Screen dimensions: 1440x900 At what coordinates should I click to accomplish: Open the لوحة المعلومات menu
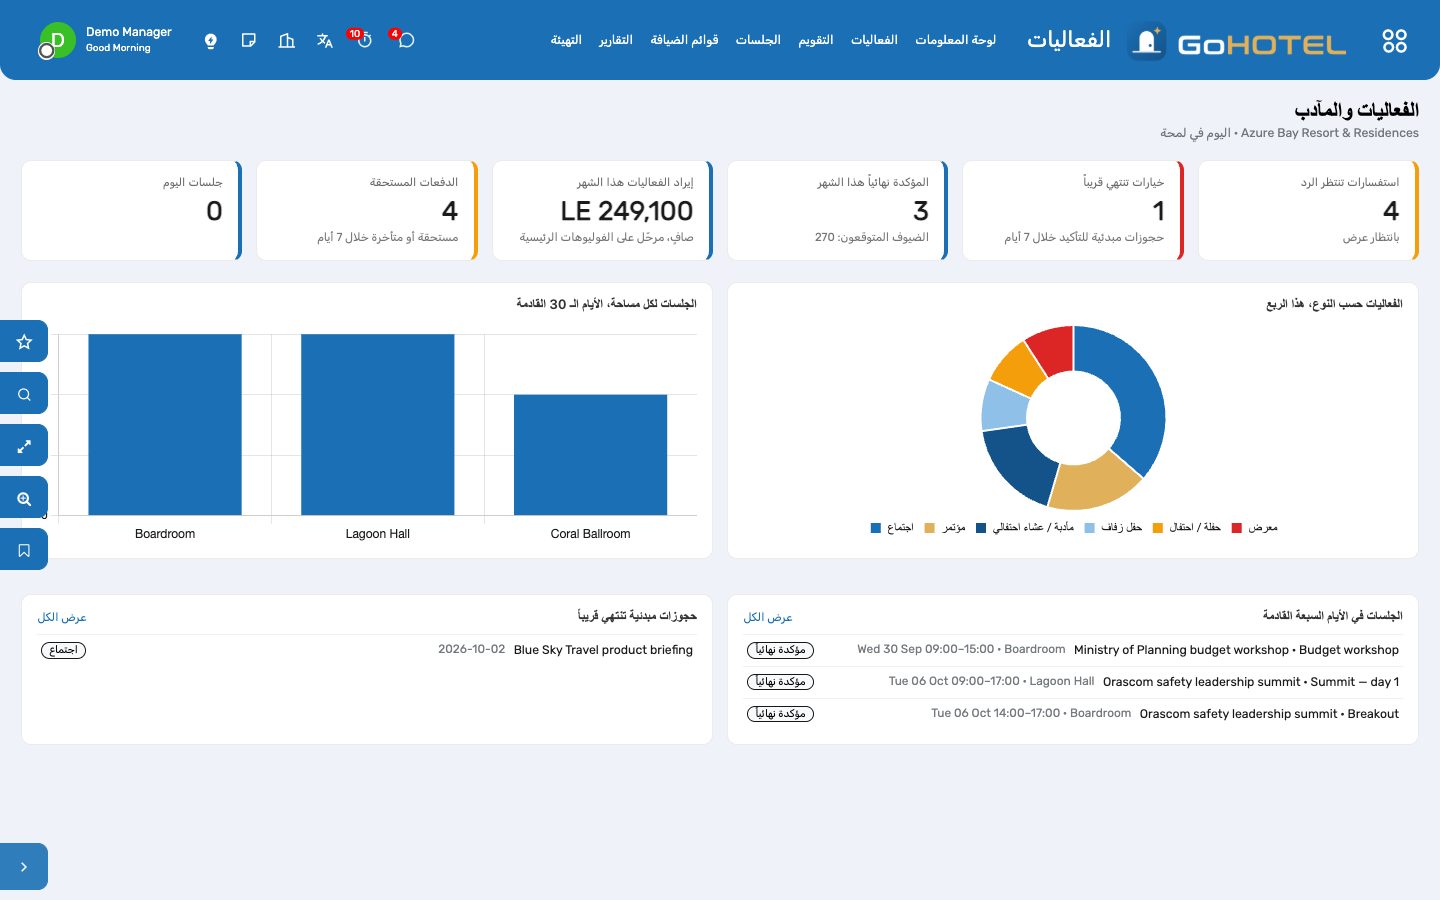pyautogui.click(x=955, y=40)
